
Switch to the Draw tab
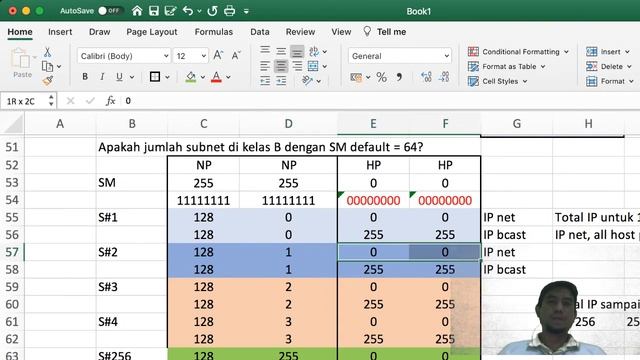[100, 32]
